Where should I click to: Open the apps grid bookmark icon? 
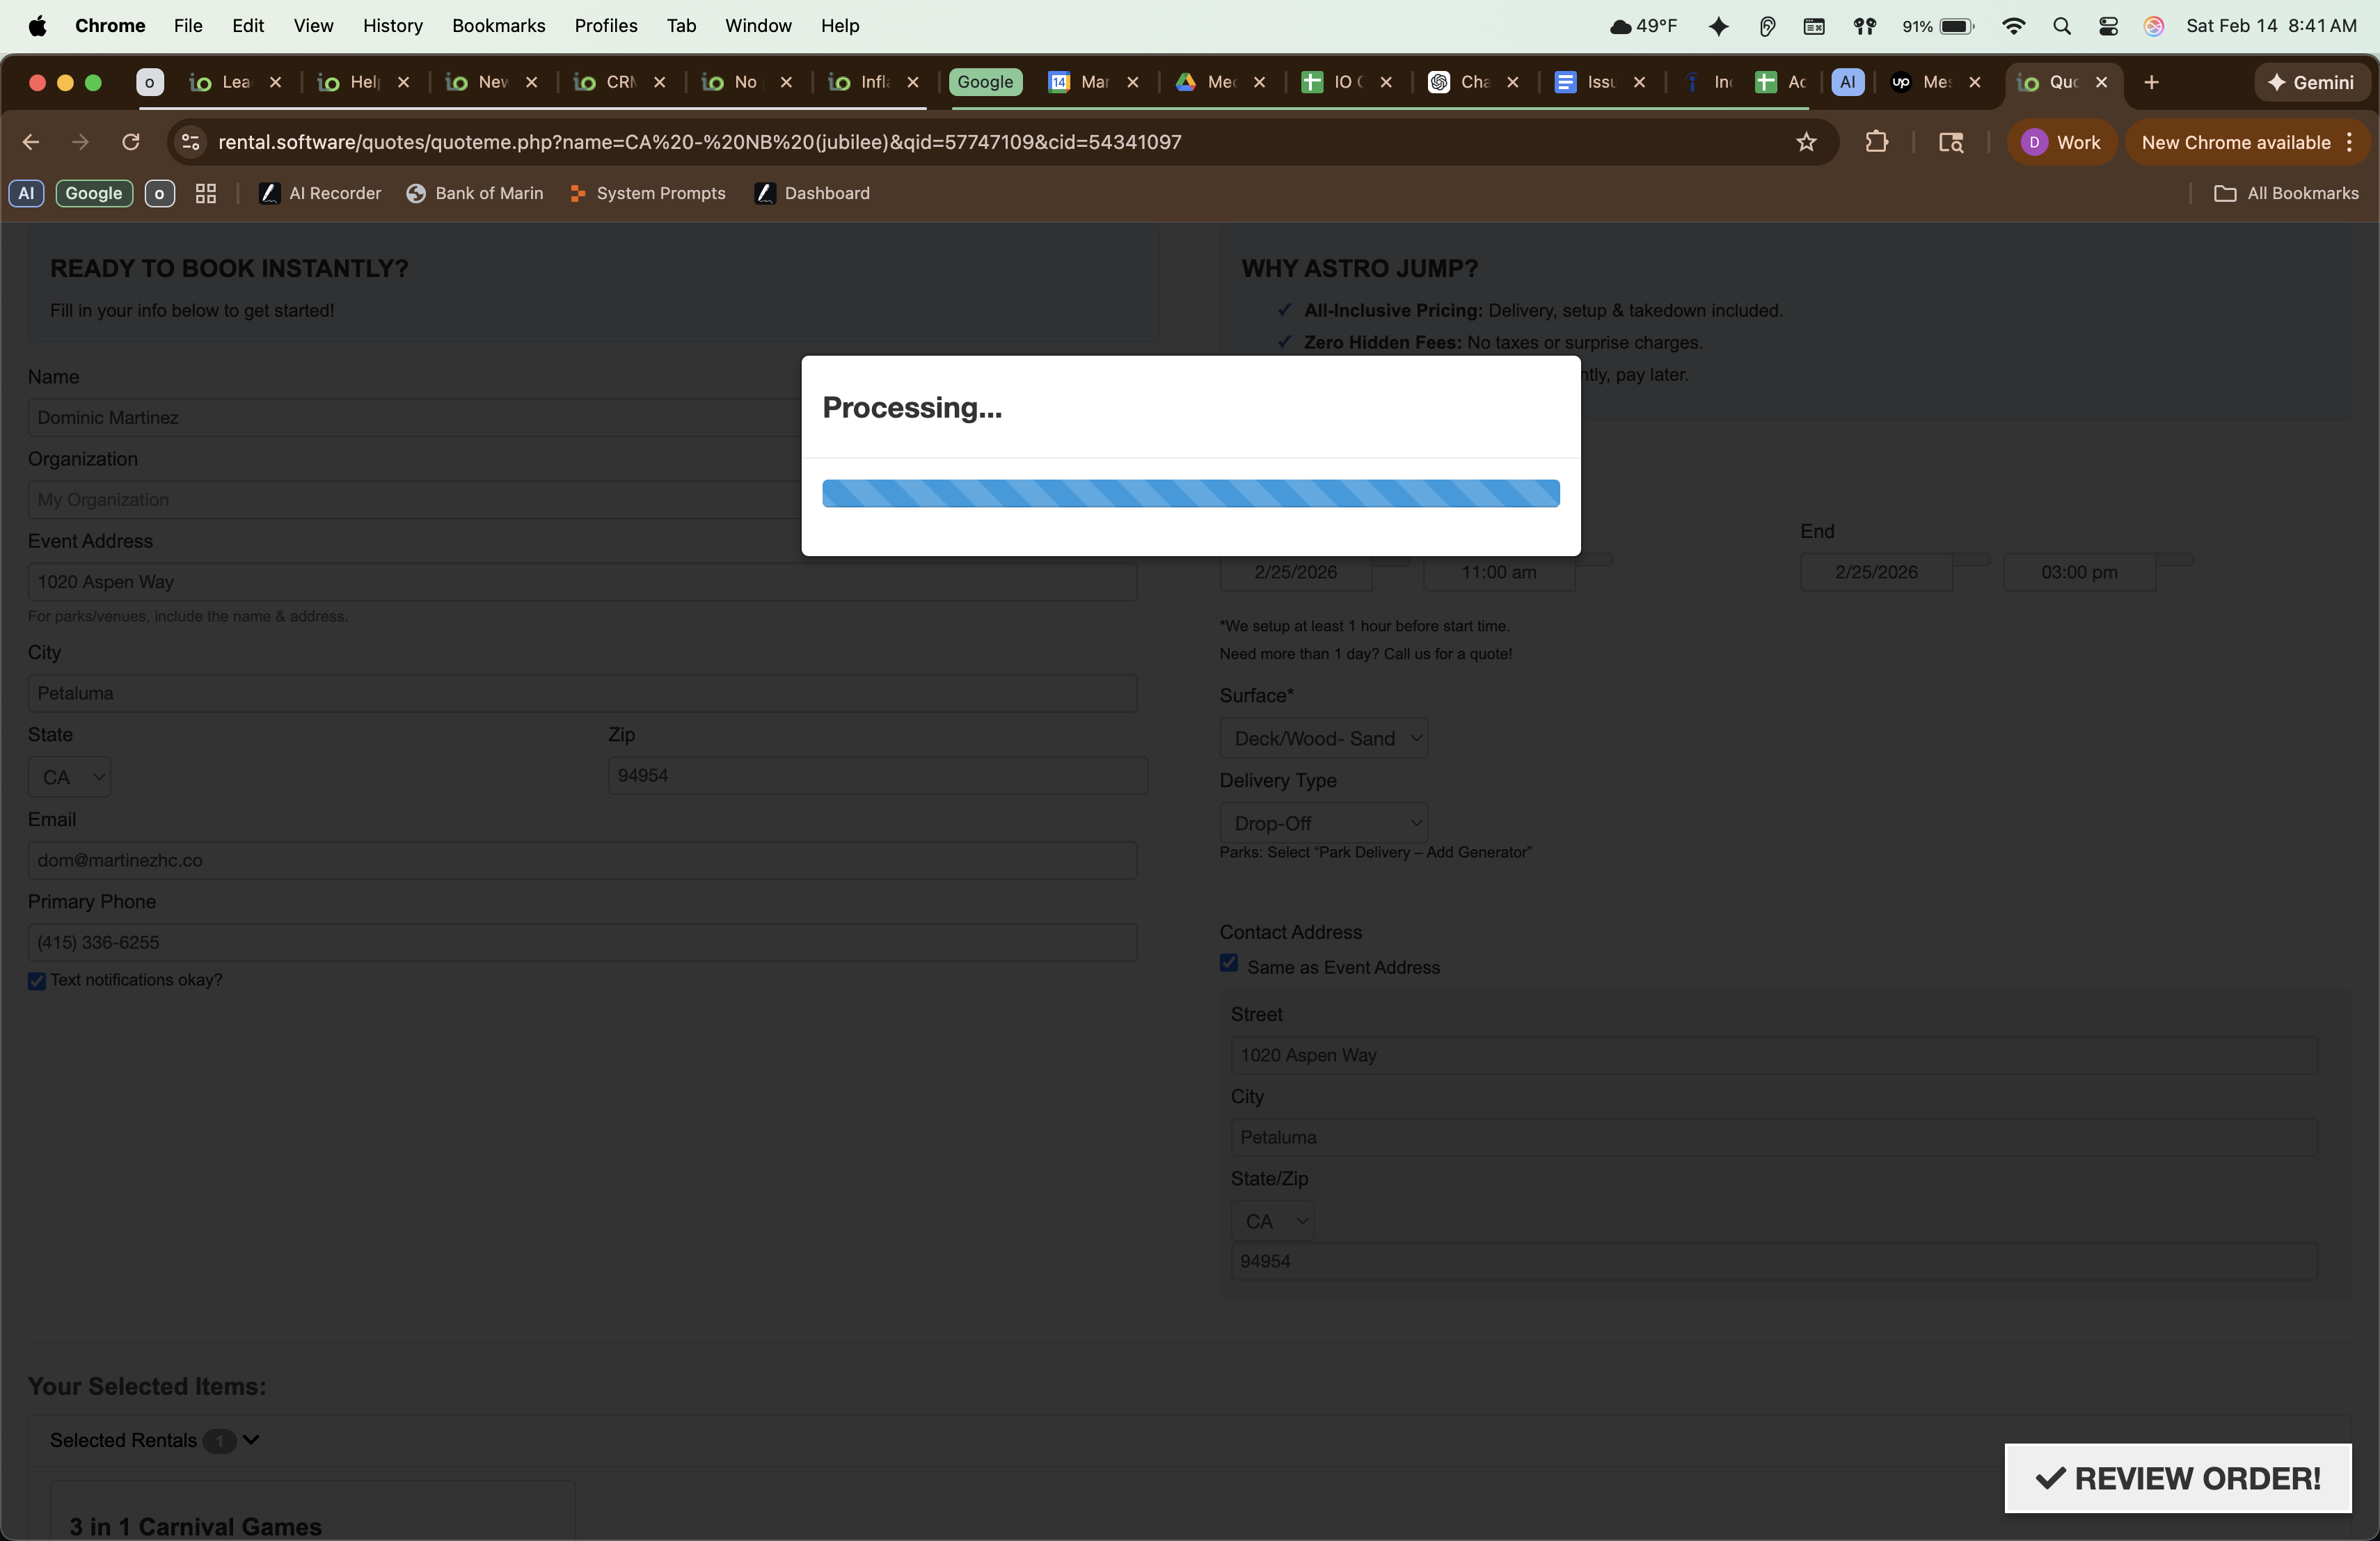[x=206, y=194]
